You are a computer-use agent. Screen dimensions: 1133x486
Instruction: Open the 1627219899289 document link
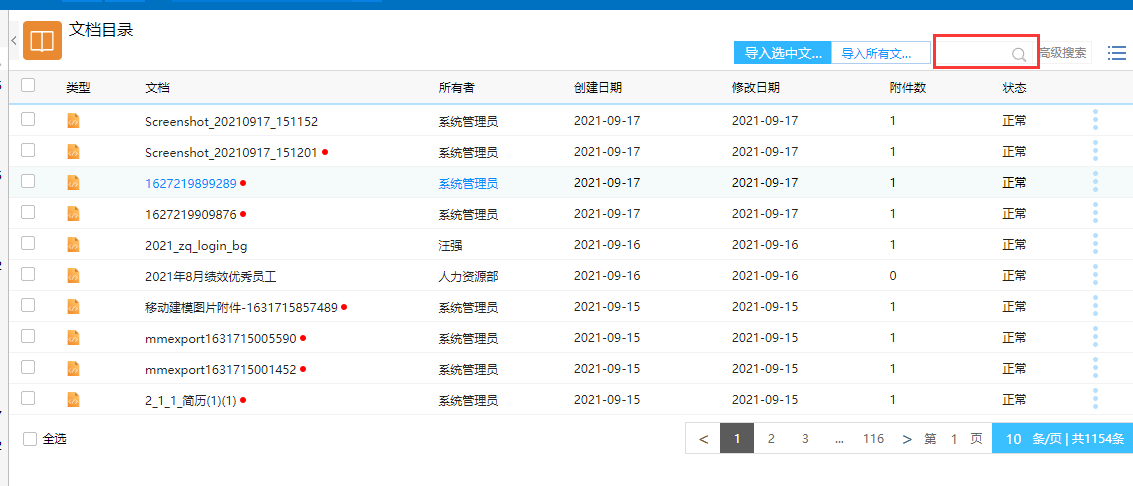[190, 183]
